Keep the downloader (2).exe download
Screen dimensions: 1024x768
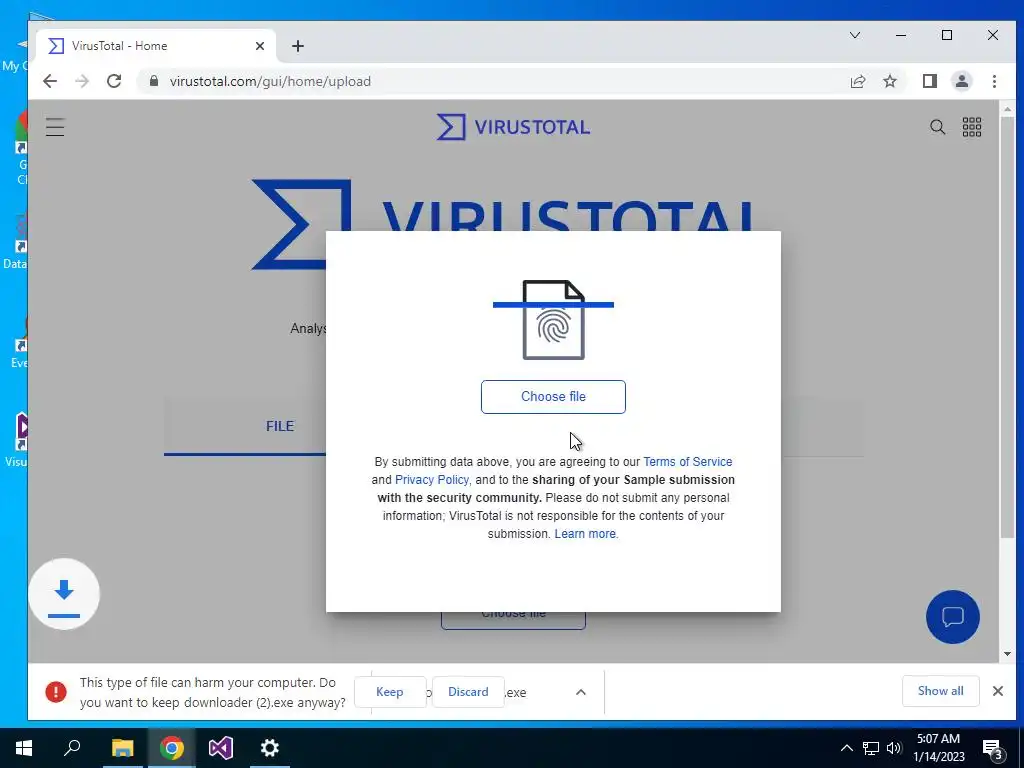tap(390, 692)
